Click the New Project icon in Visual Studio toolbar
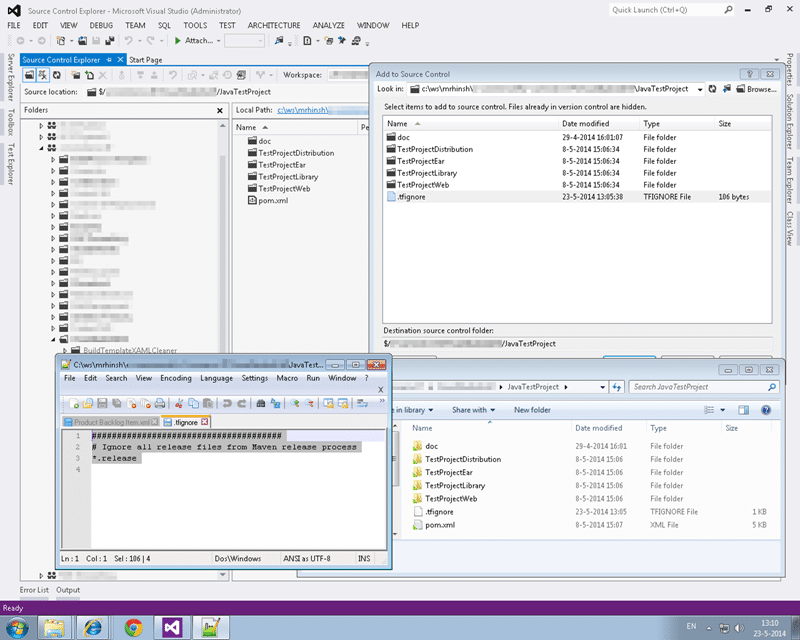The height and width of the screenshot is (640, 800). [x=61, y=40]
